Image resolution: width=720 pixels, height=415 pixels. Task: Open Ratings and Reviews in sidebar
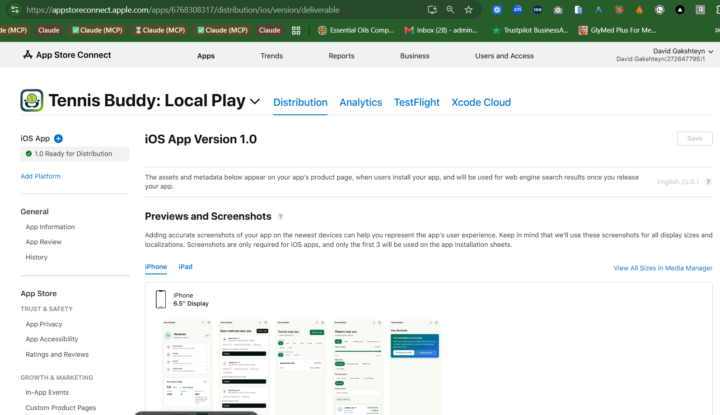click(x=57, y=354)
